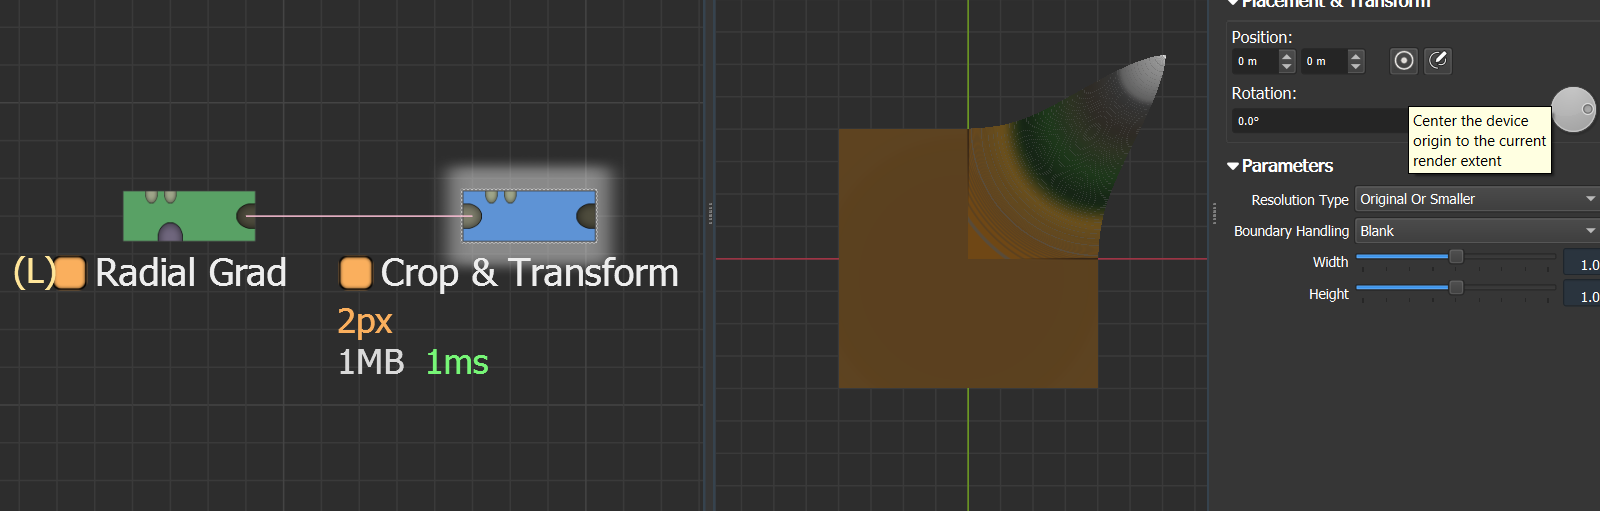The height and width of the screenshot is (511, 1600).
Task: Click the Rotation angle input field
Action: click(x=1318, y=121)
